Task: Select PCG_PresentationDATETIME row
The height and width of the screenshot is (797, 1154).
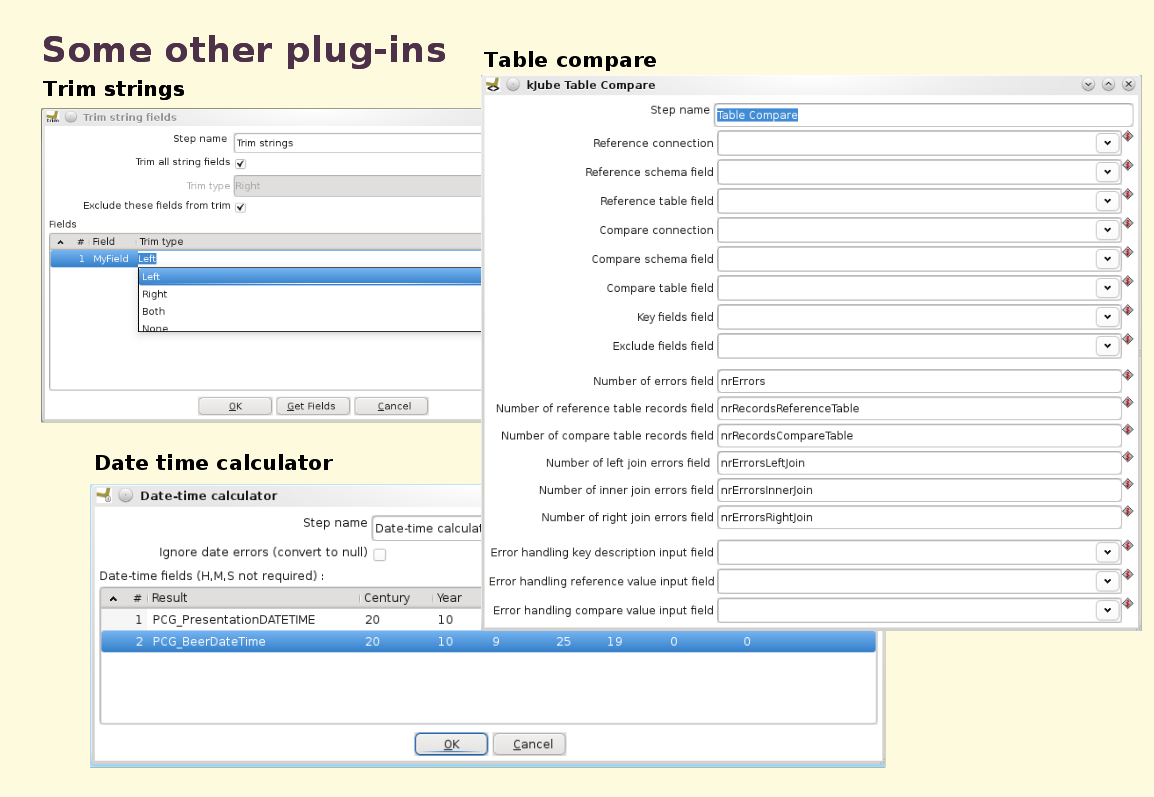Action: [291, 620]
